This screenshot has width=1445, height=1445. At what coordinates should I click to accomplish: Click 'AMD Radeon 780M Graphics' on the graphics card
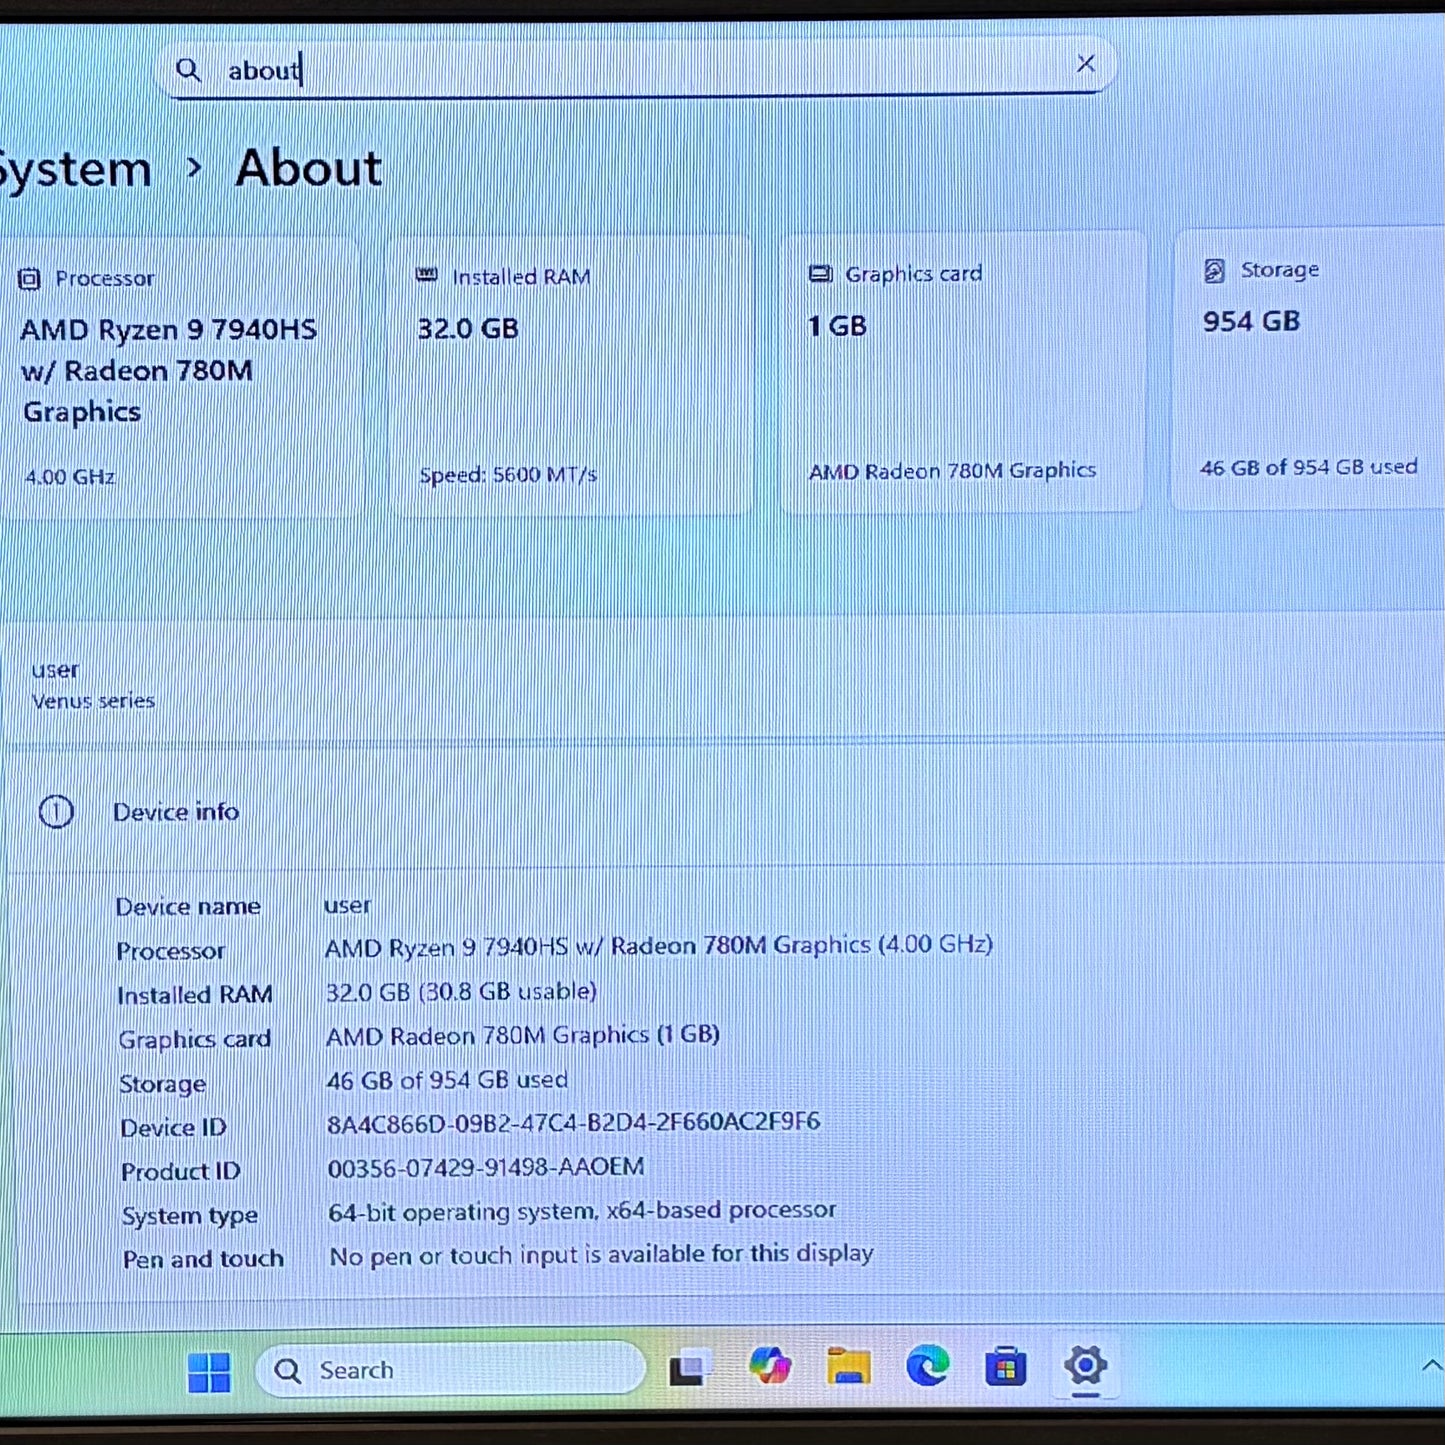click(x=952, y=470)
